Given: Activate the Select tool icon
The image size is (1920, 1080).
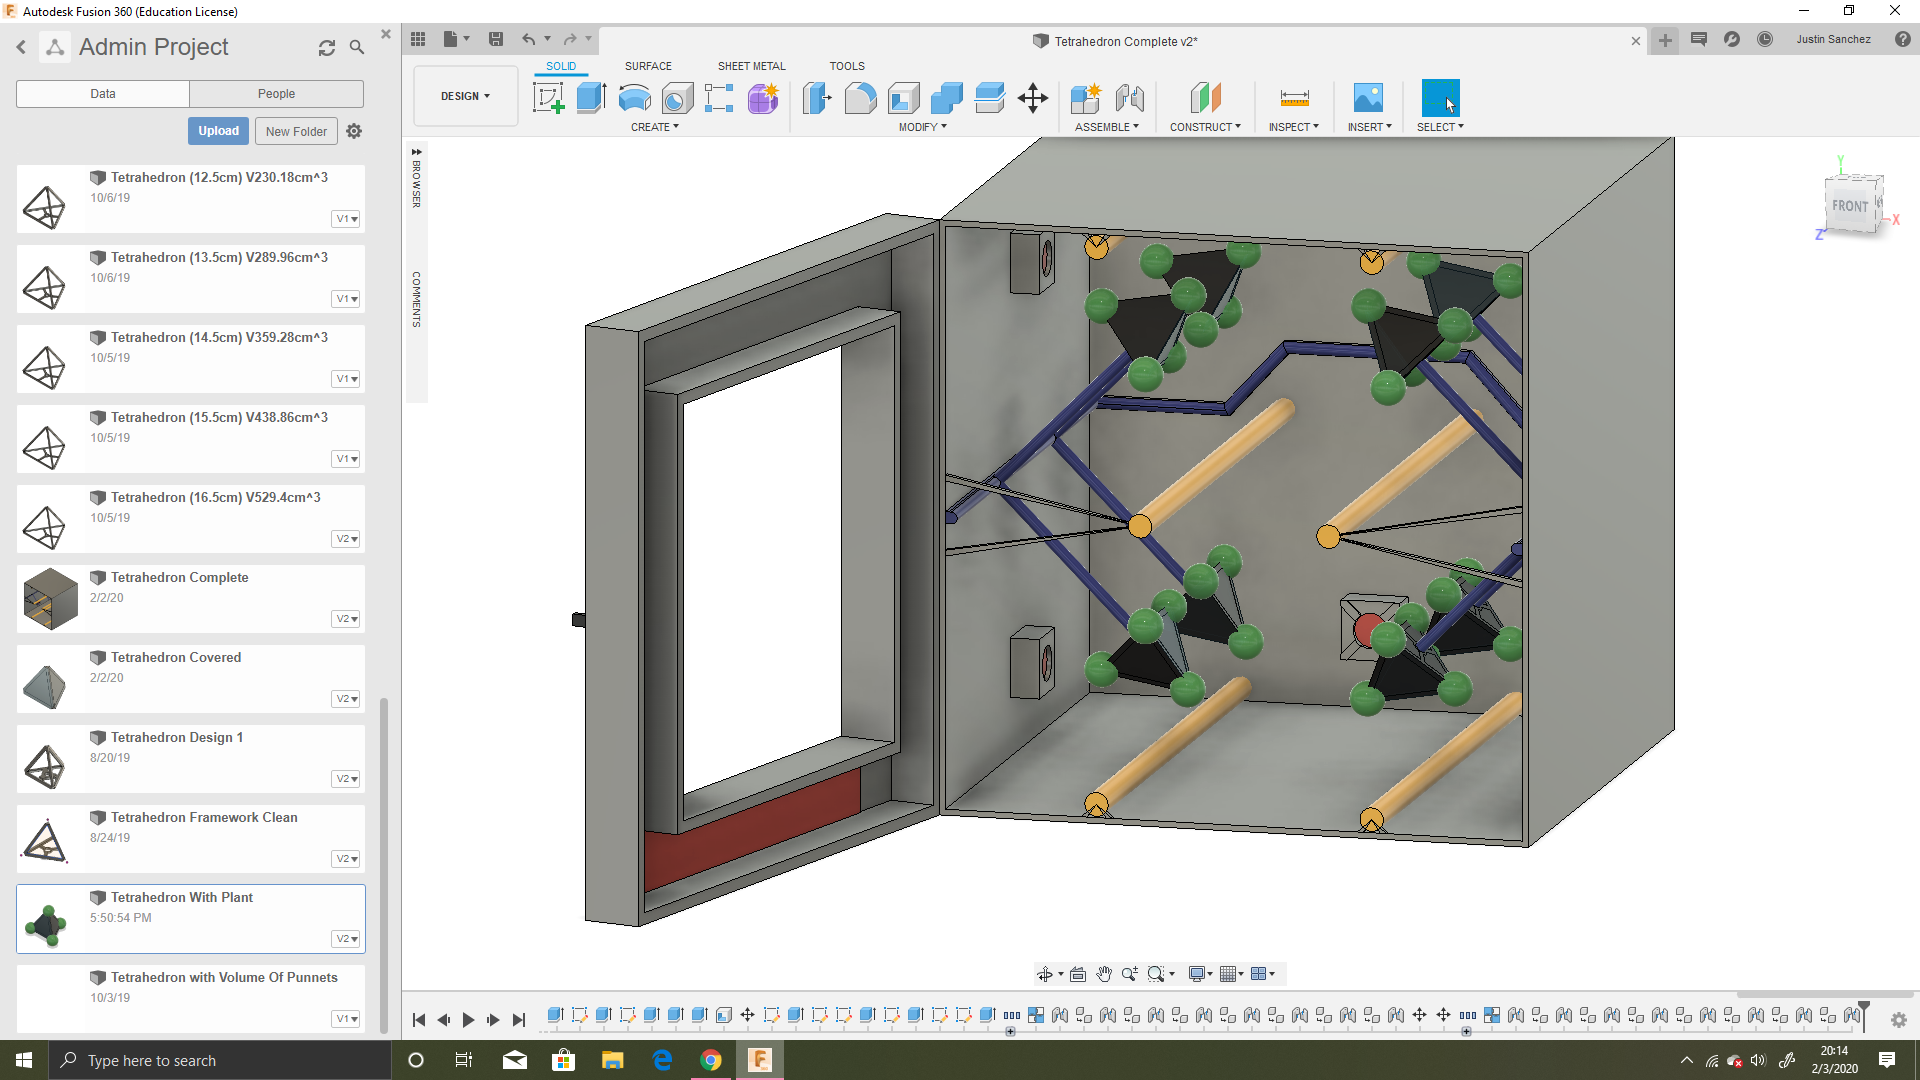Looking at the screenshot, I should pos(1440,98).
